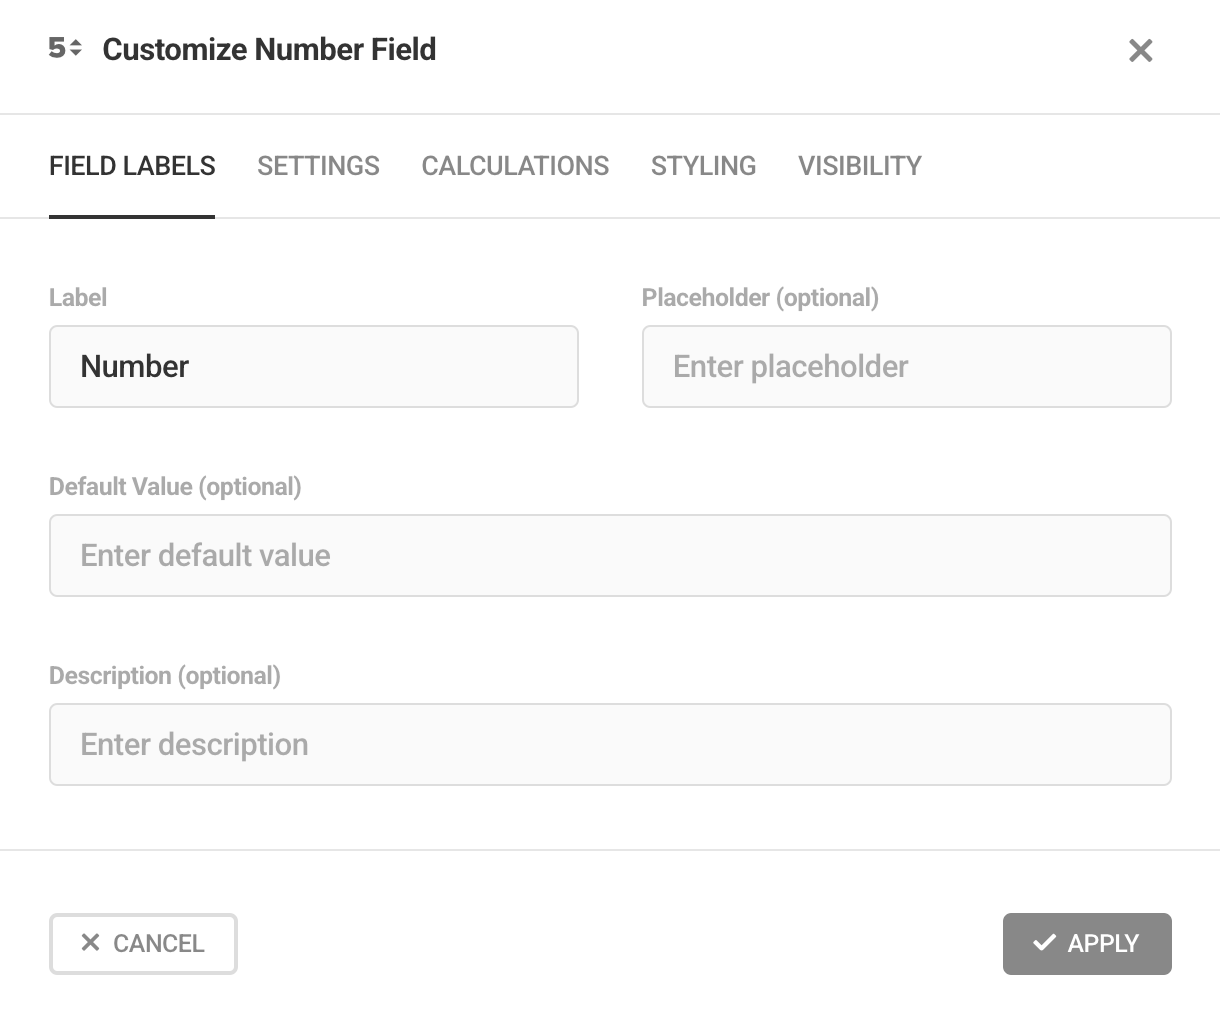This screenshot has height=1011, width=1220.
Task: Click inside the Label input showing Number
Action: (x=313, y=366)
